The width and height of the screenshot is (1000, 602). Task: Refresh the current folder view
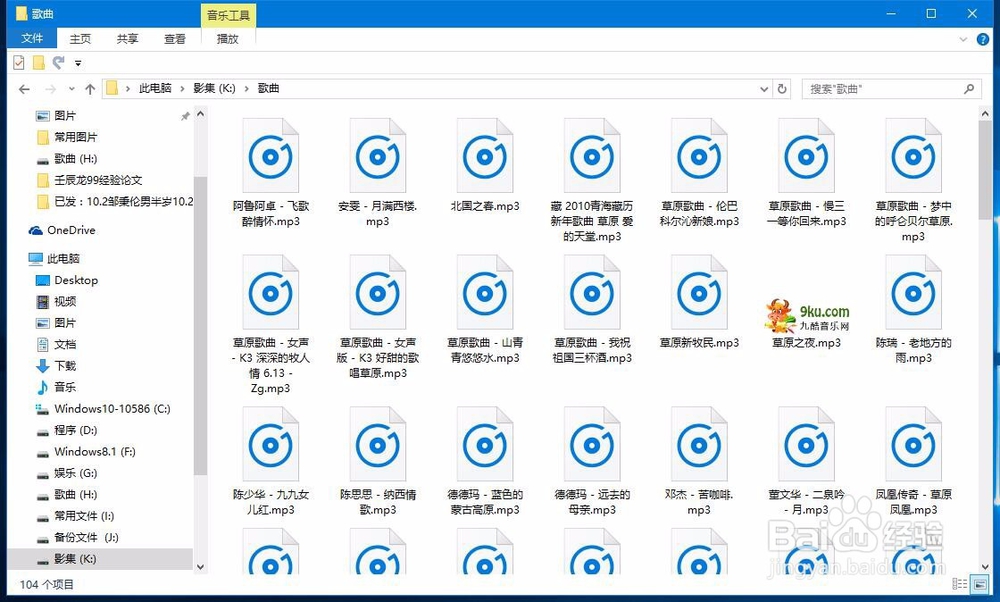tap(782, 89)
